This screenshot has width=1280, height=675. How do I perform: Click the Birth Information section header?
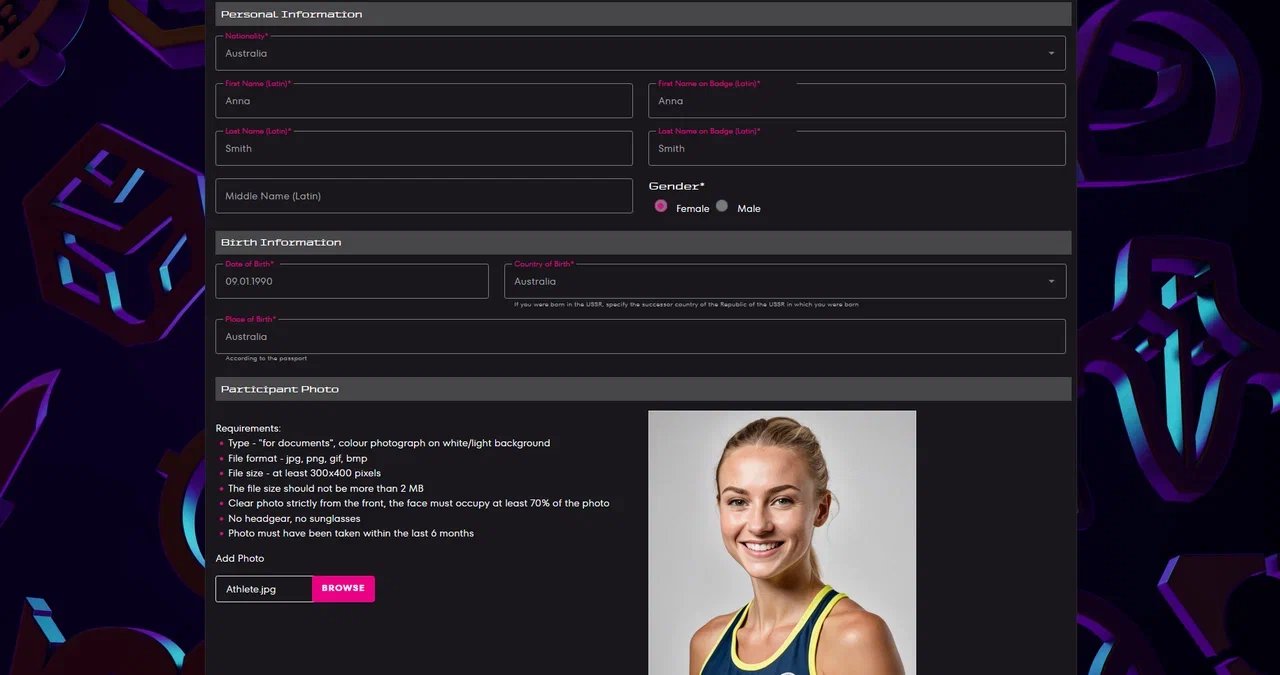pos(643,242)
